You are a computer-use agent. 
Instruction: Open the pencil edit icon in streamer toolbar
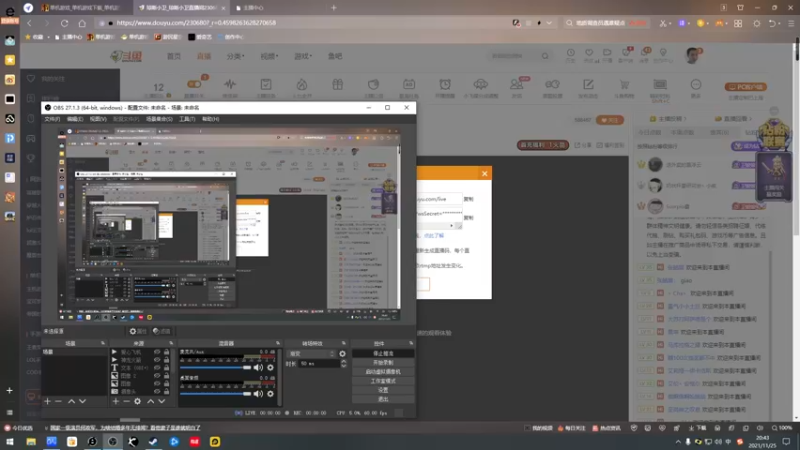[x=588, y=84]
